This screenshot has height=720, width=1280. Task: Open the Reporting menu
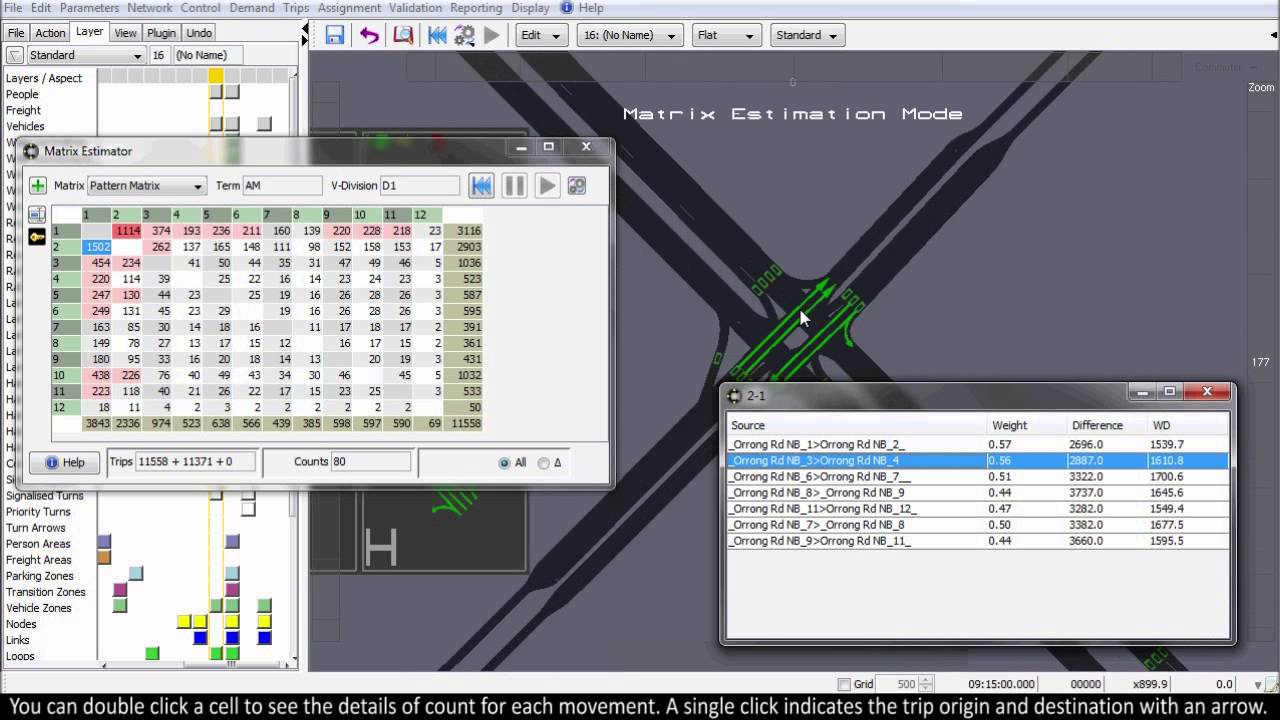click(476, 8)
